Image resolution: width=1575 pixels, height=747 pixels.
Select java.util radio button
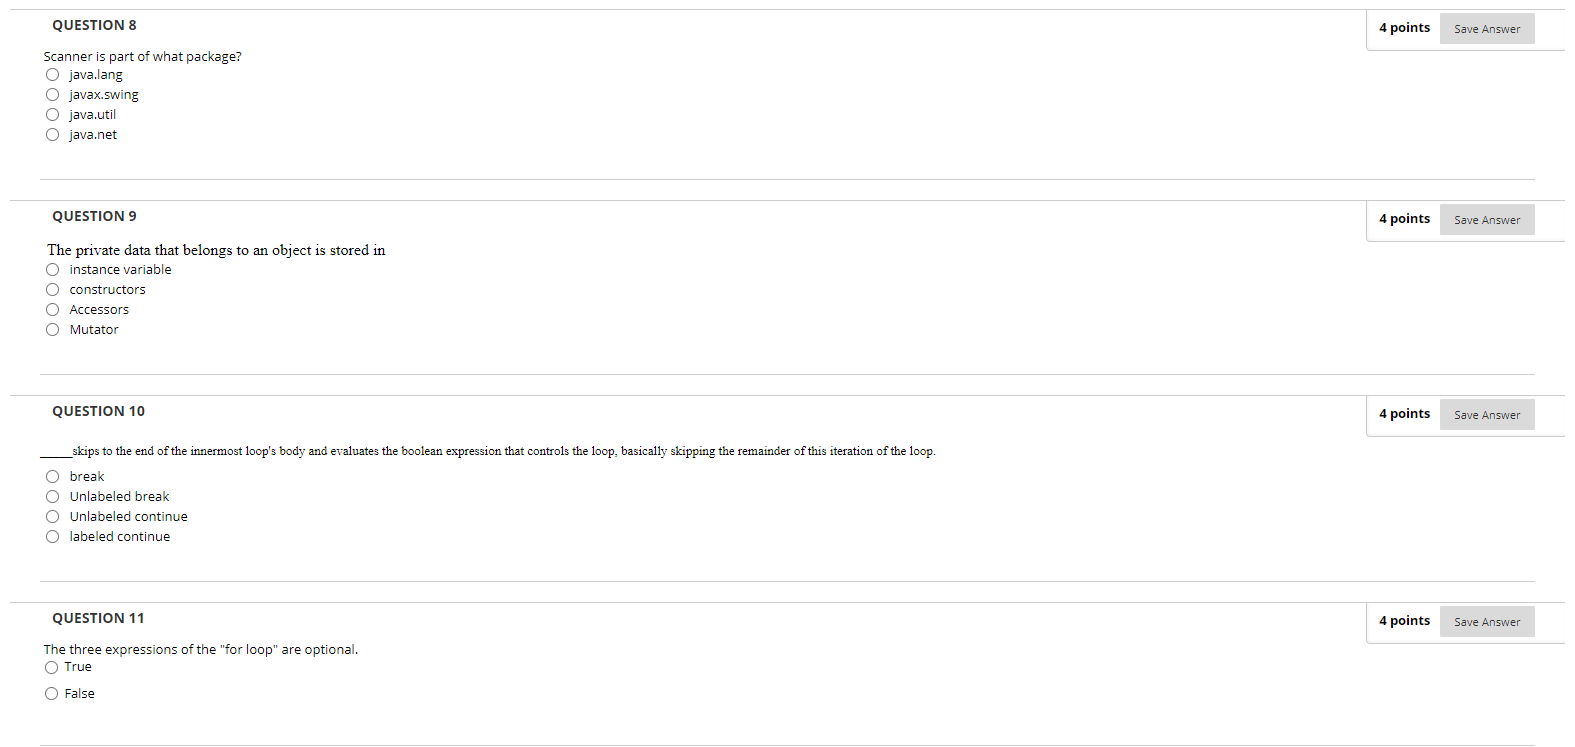click(52, 115)
